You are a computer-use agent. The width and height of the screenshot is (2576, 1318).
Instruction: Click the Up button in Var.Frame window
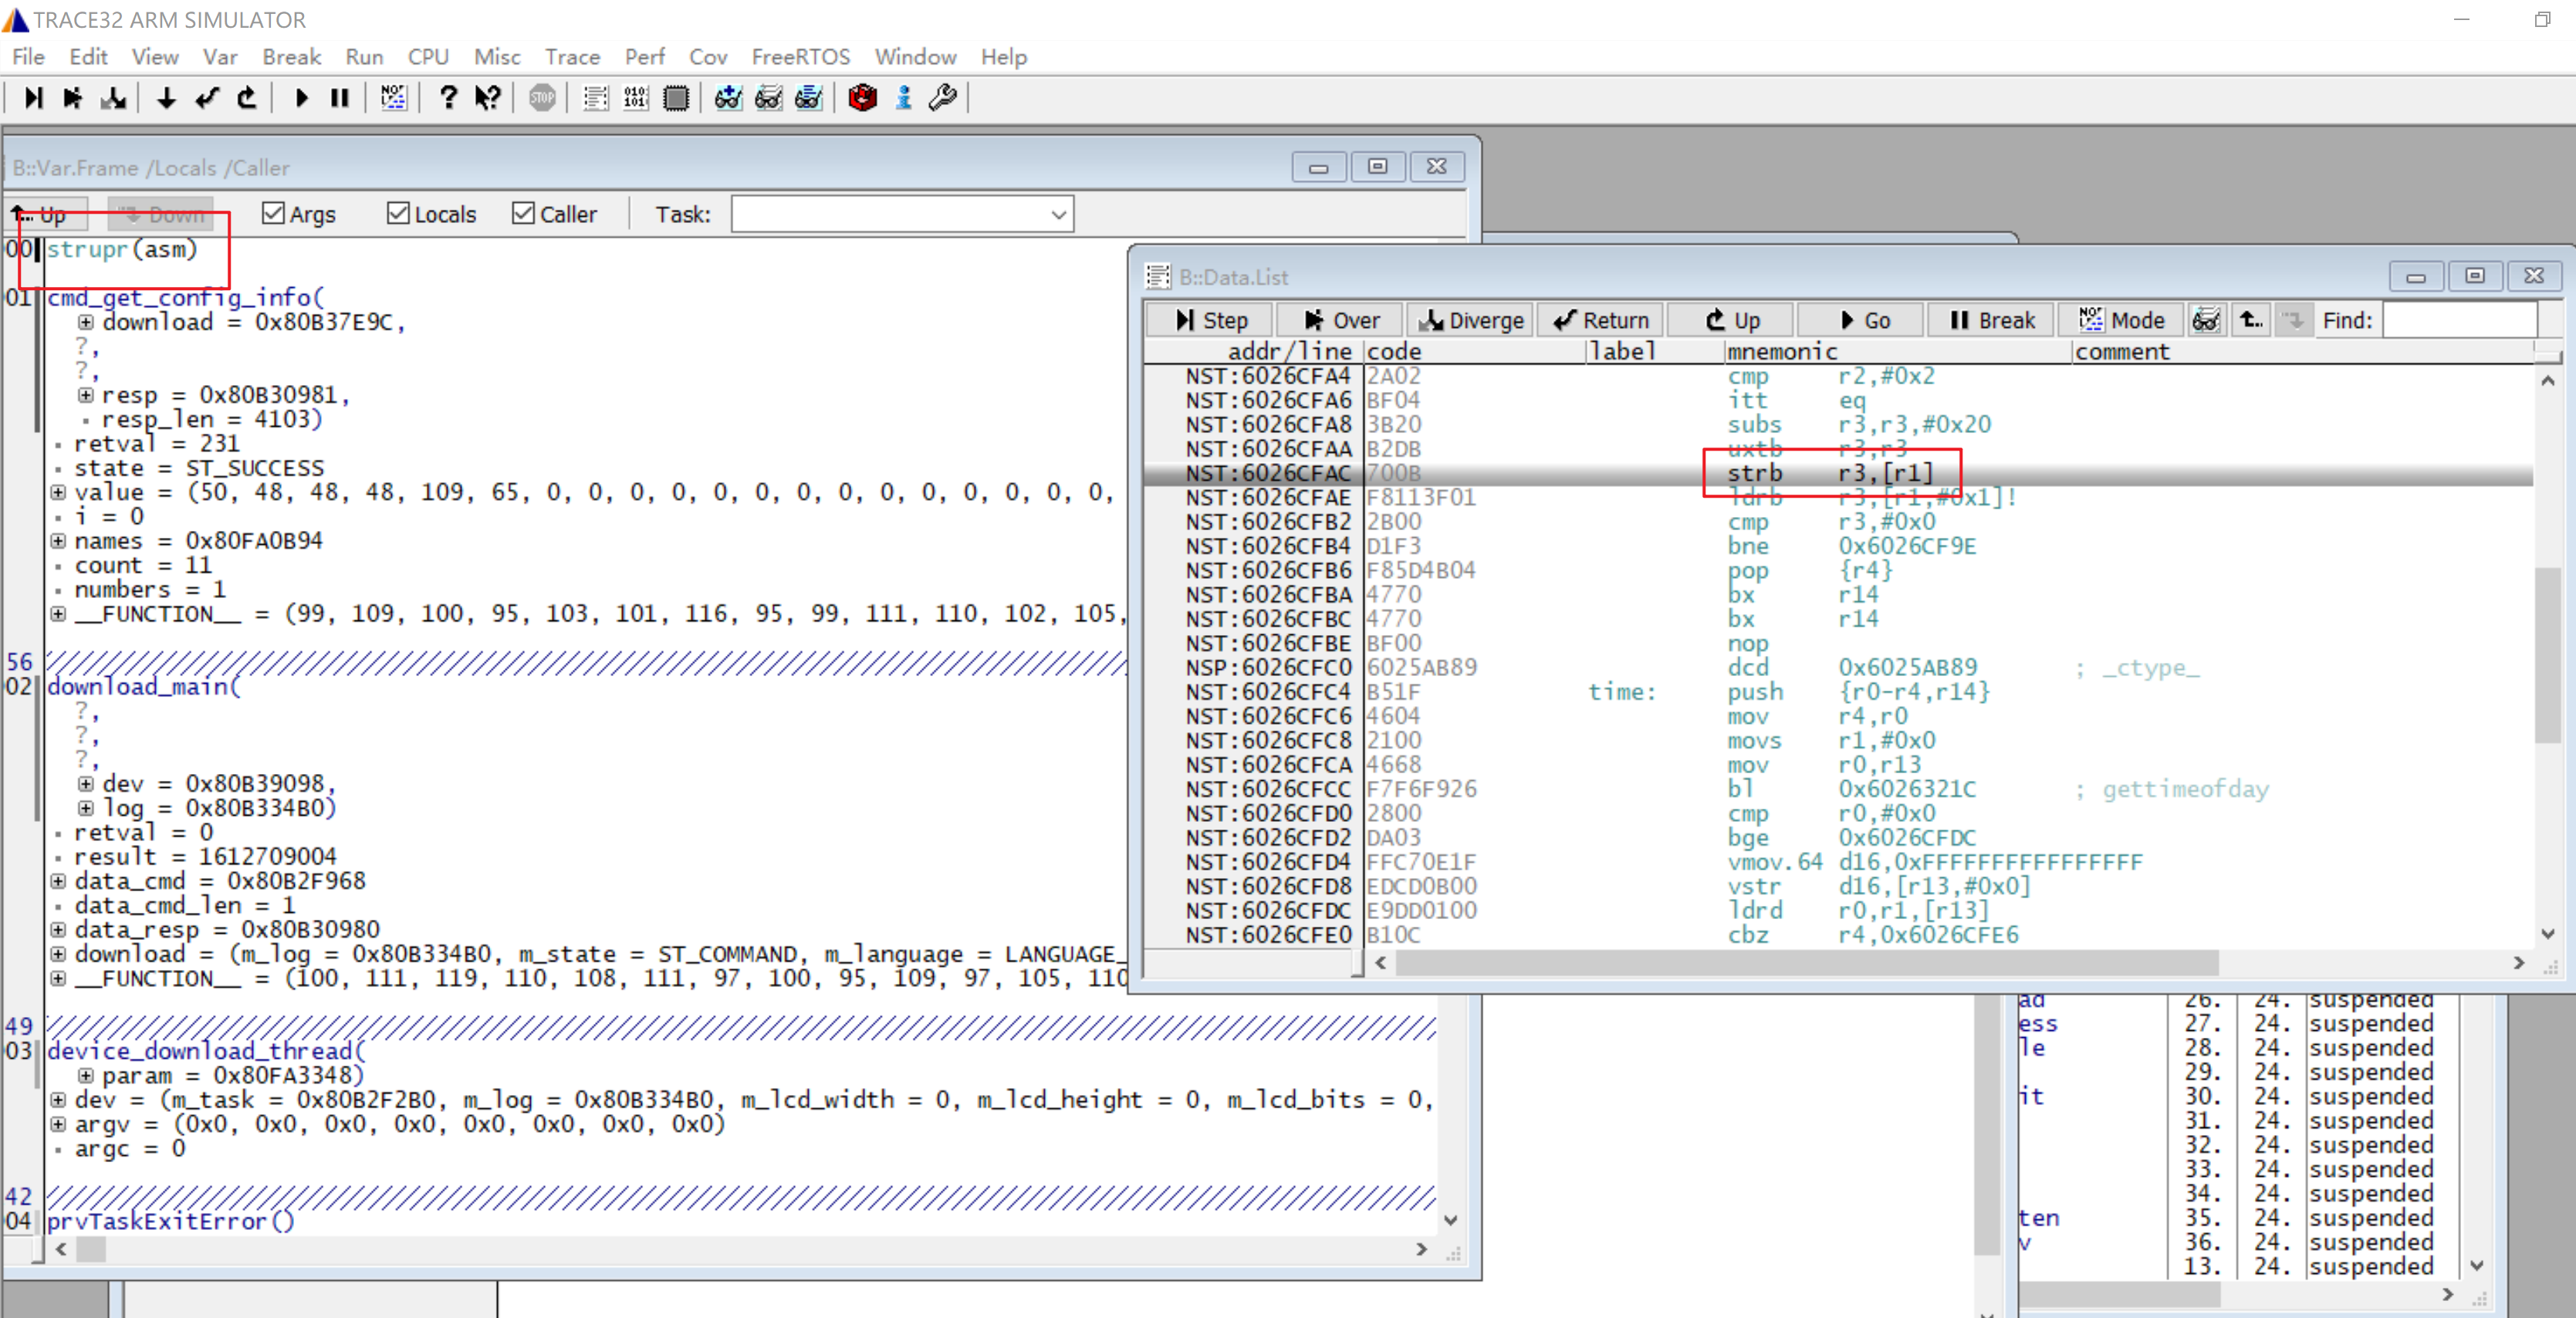pos(46,214)
